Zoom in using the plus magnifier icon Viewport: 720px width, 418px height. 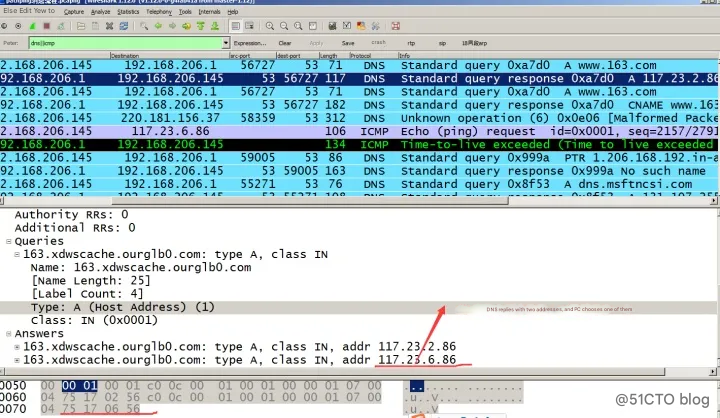tap(270, 26)
